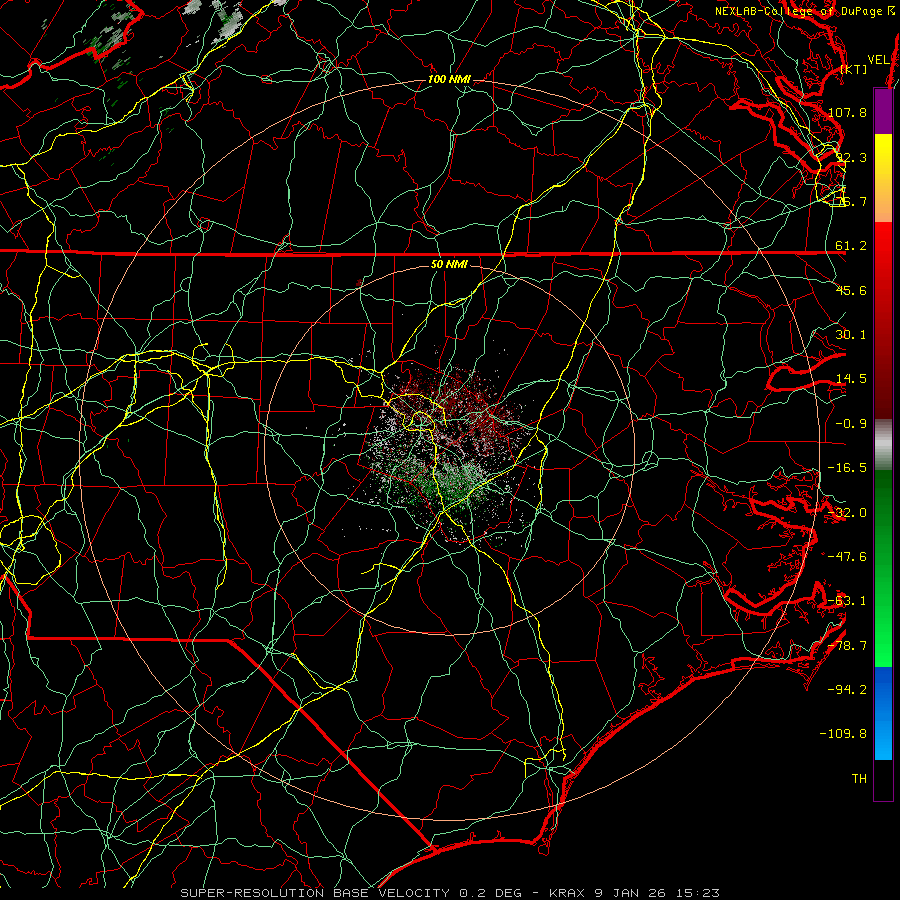
Task: Click the -0.9 velocity scale value
Action: point(851,424)
